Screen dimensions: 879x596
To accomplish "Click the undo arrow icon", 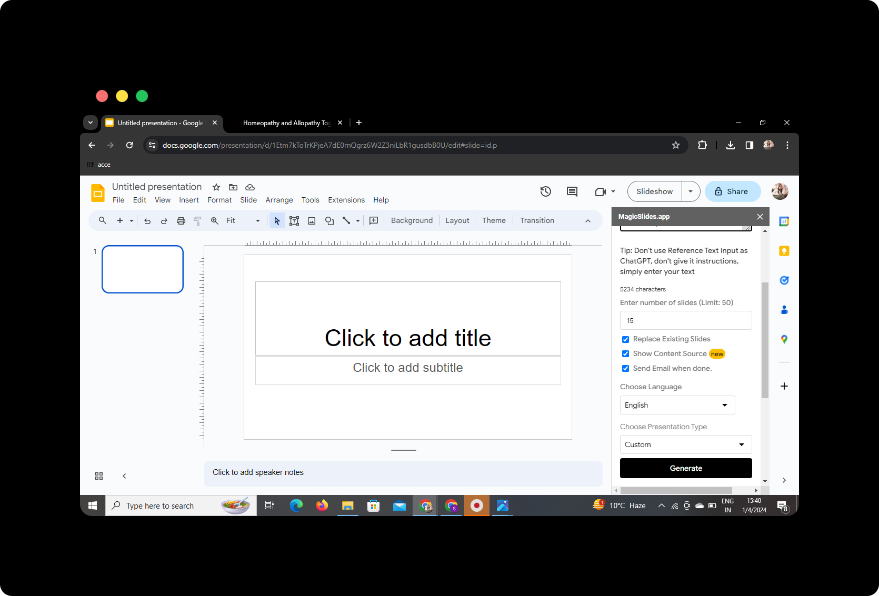I will coord(147,221).
